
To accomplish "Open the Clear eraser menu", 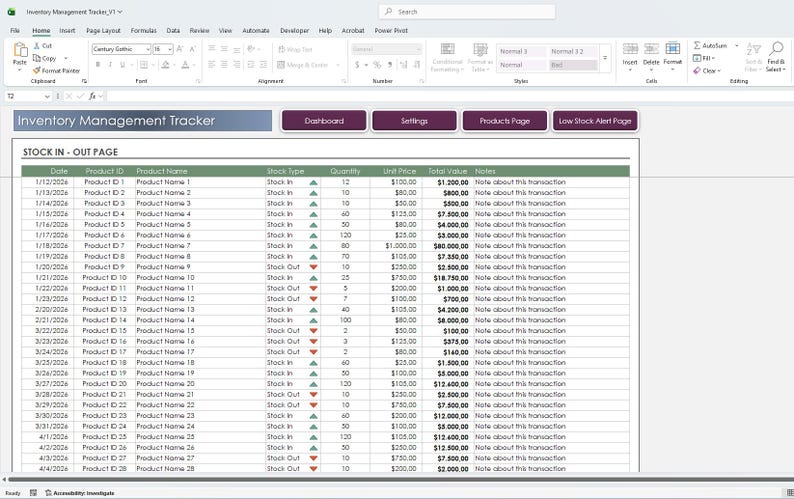I will coord(707,71).
